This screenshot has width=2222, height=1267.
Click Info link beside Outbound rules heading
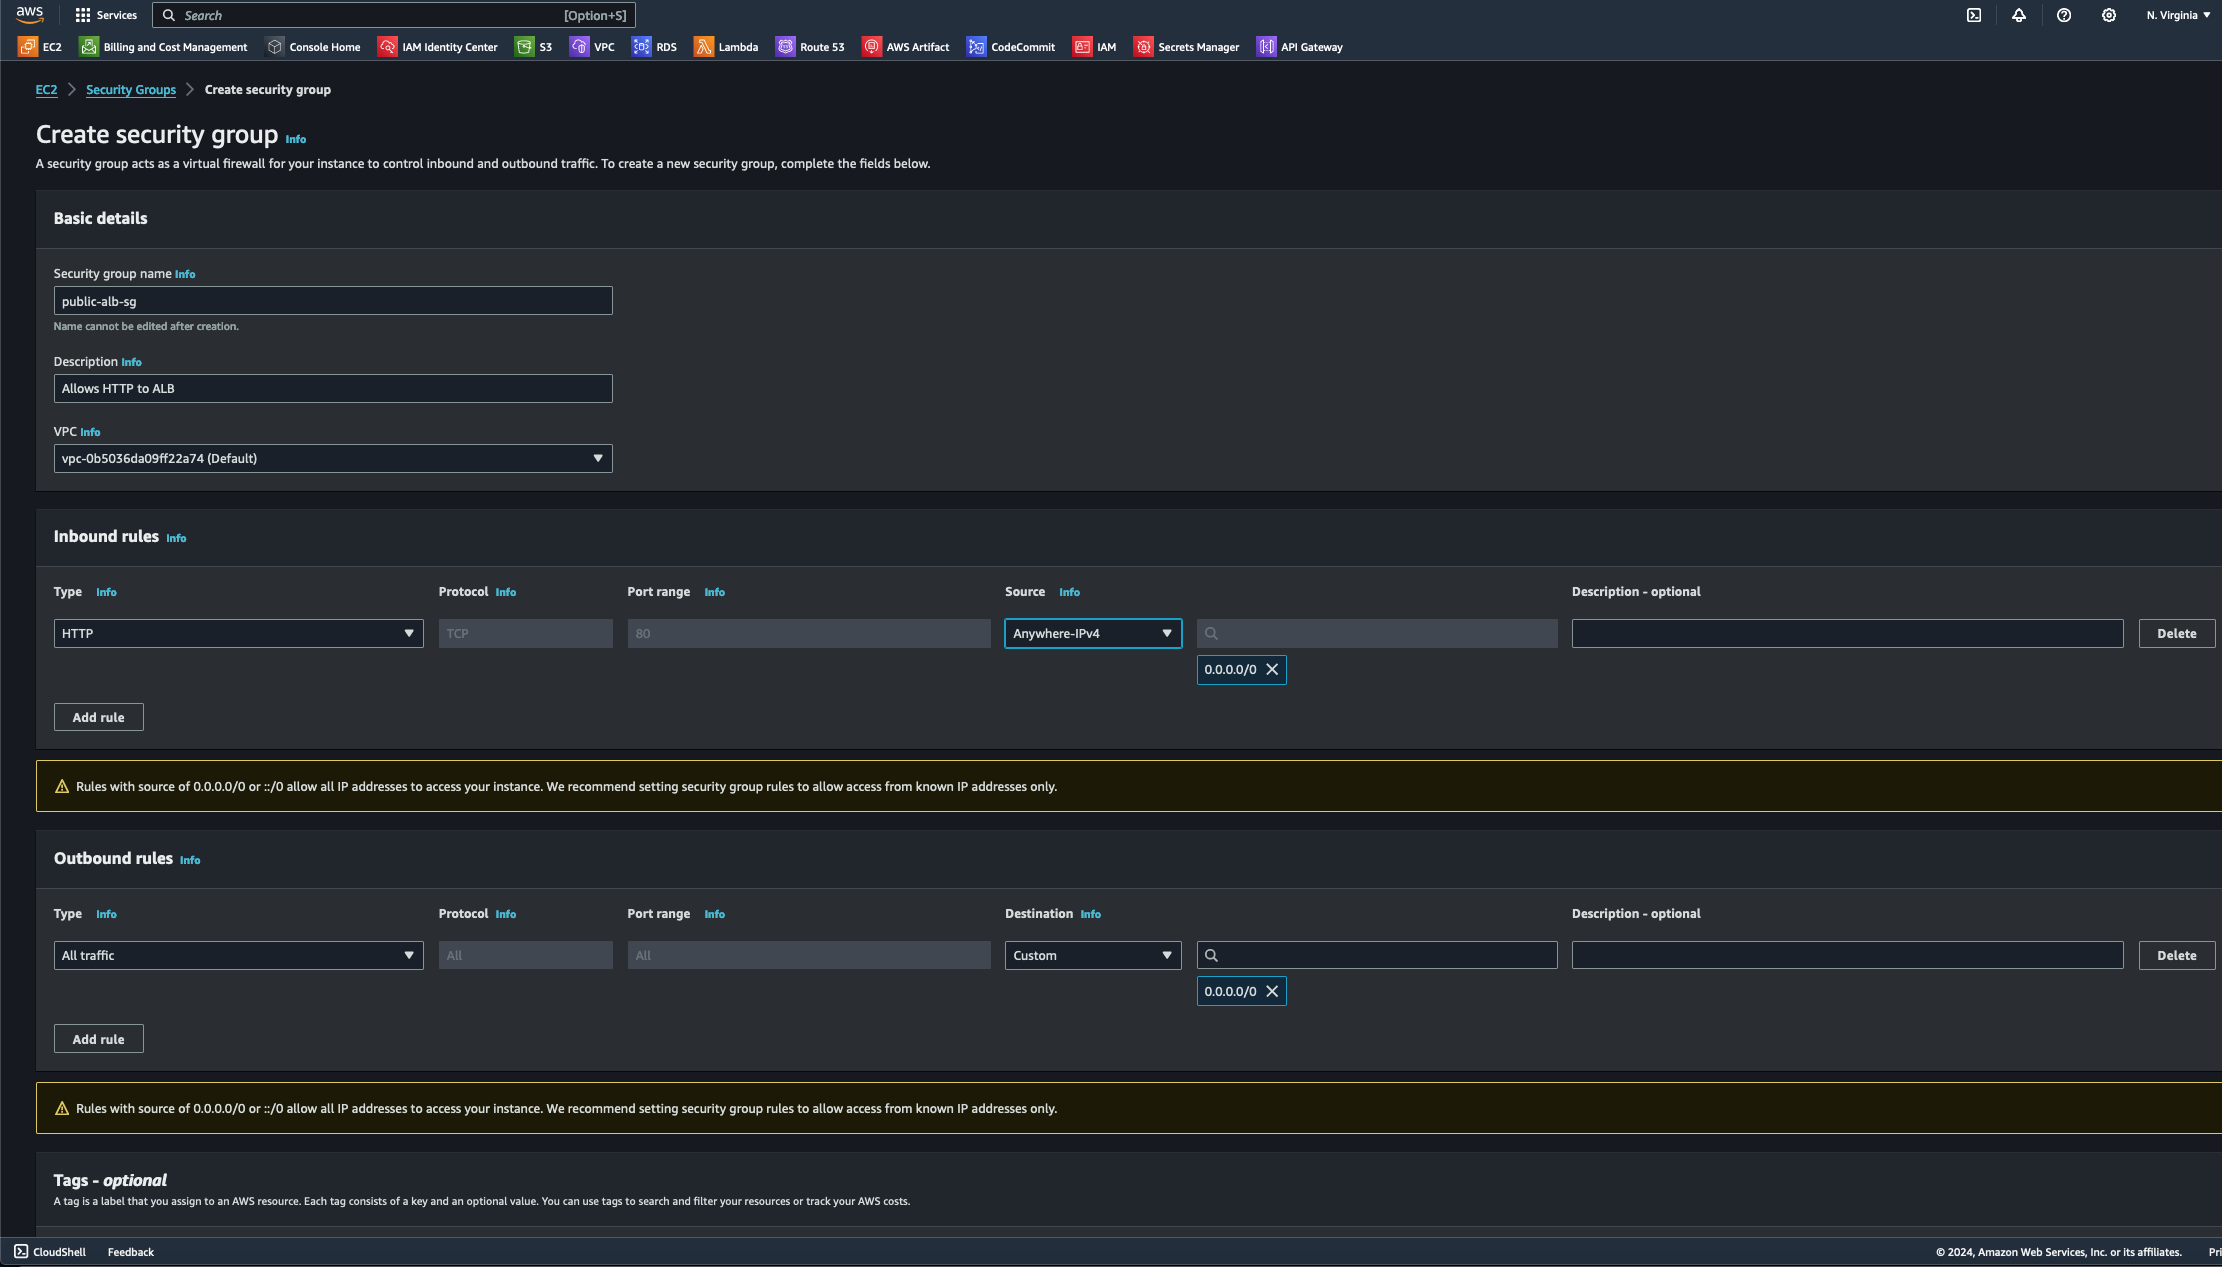190,861
